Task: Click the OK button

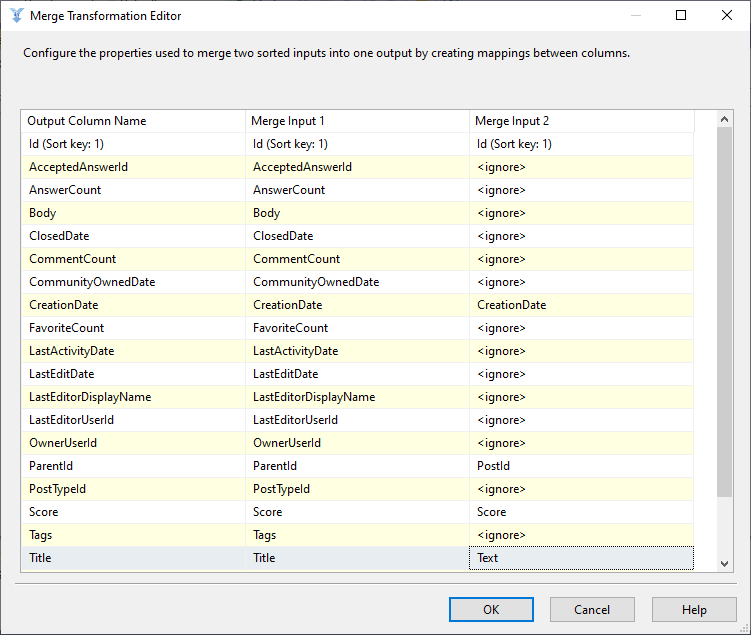Action: (491, 609)
